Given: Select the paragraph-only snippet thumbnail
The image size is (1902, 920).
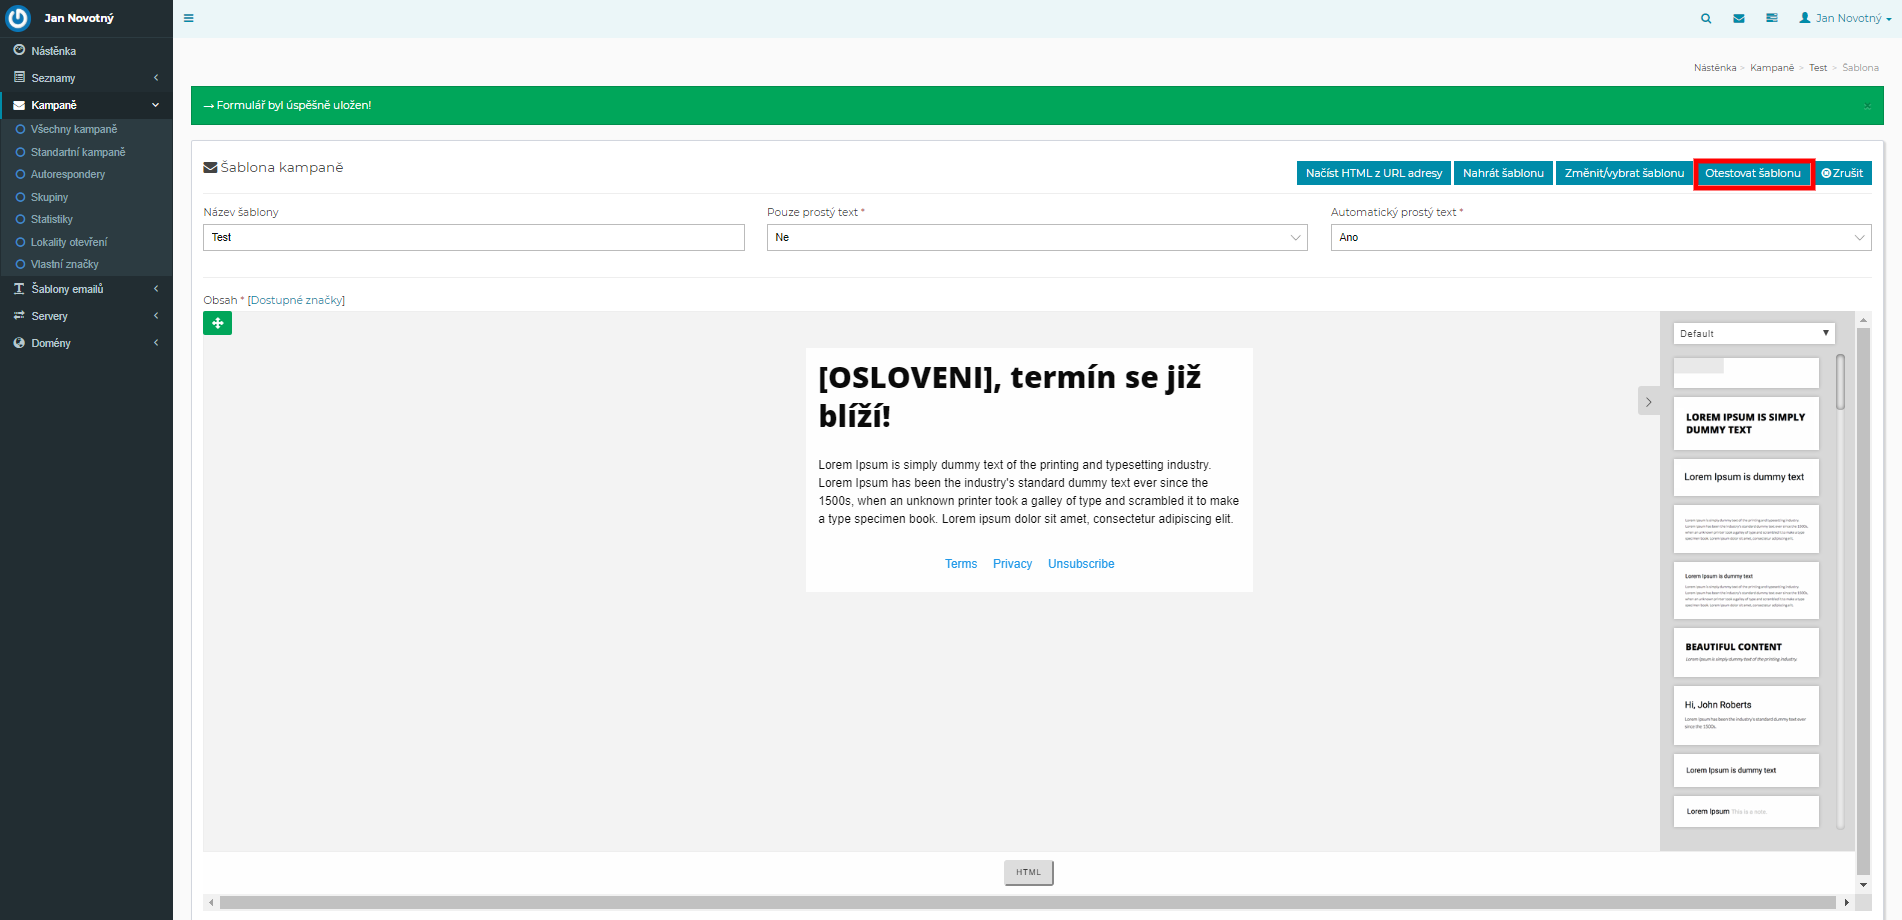Looking at the screenshot, I should coord(1746,529).
